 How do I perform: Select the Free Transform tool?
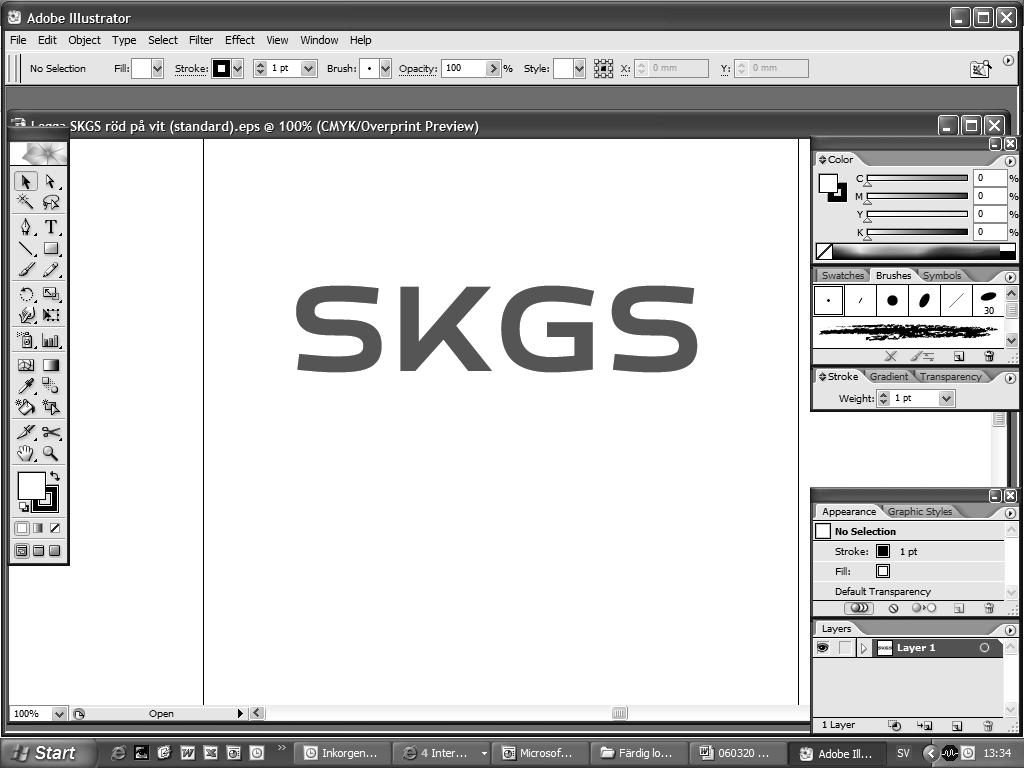coord(50,315)
